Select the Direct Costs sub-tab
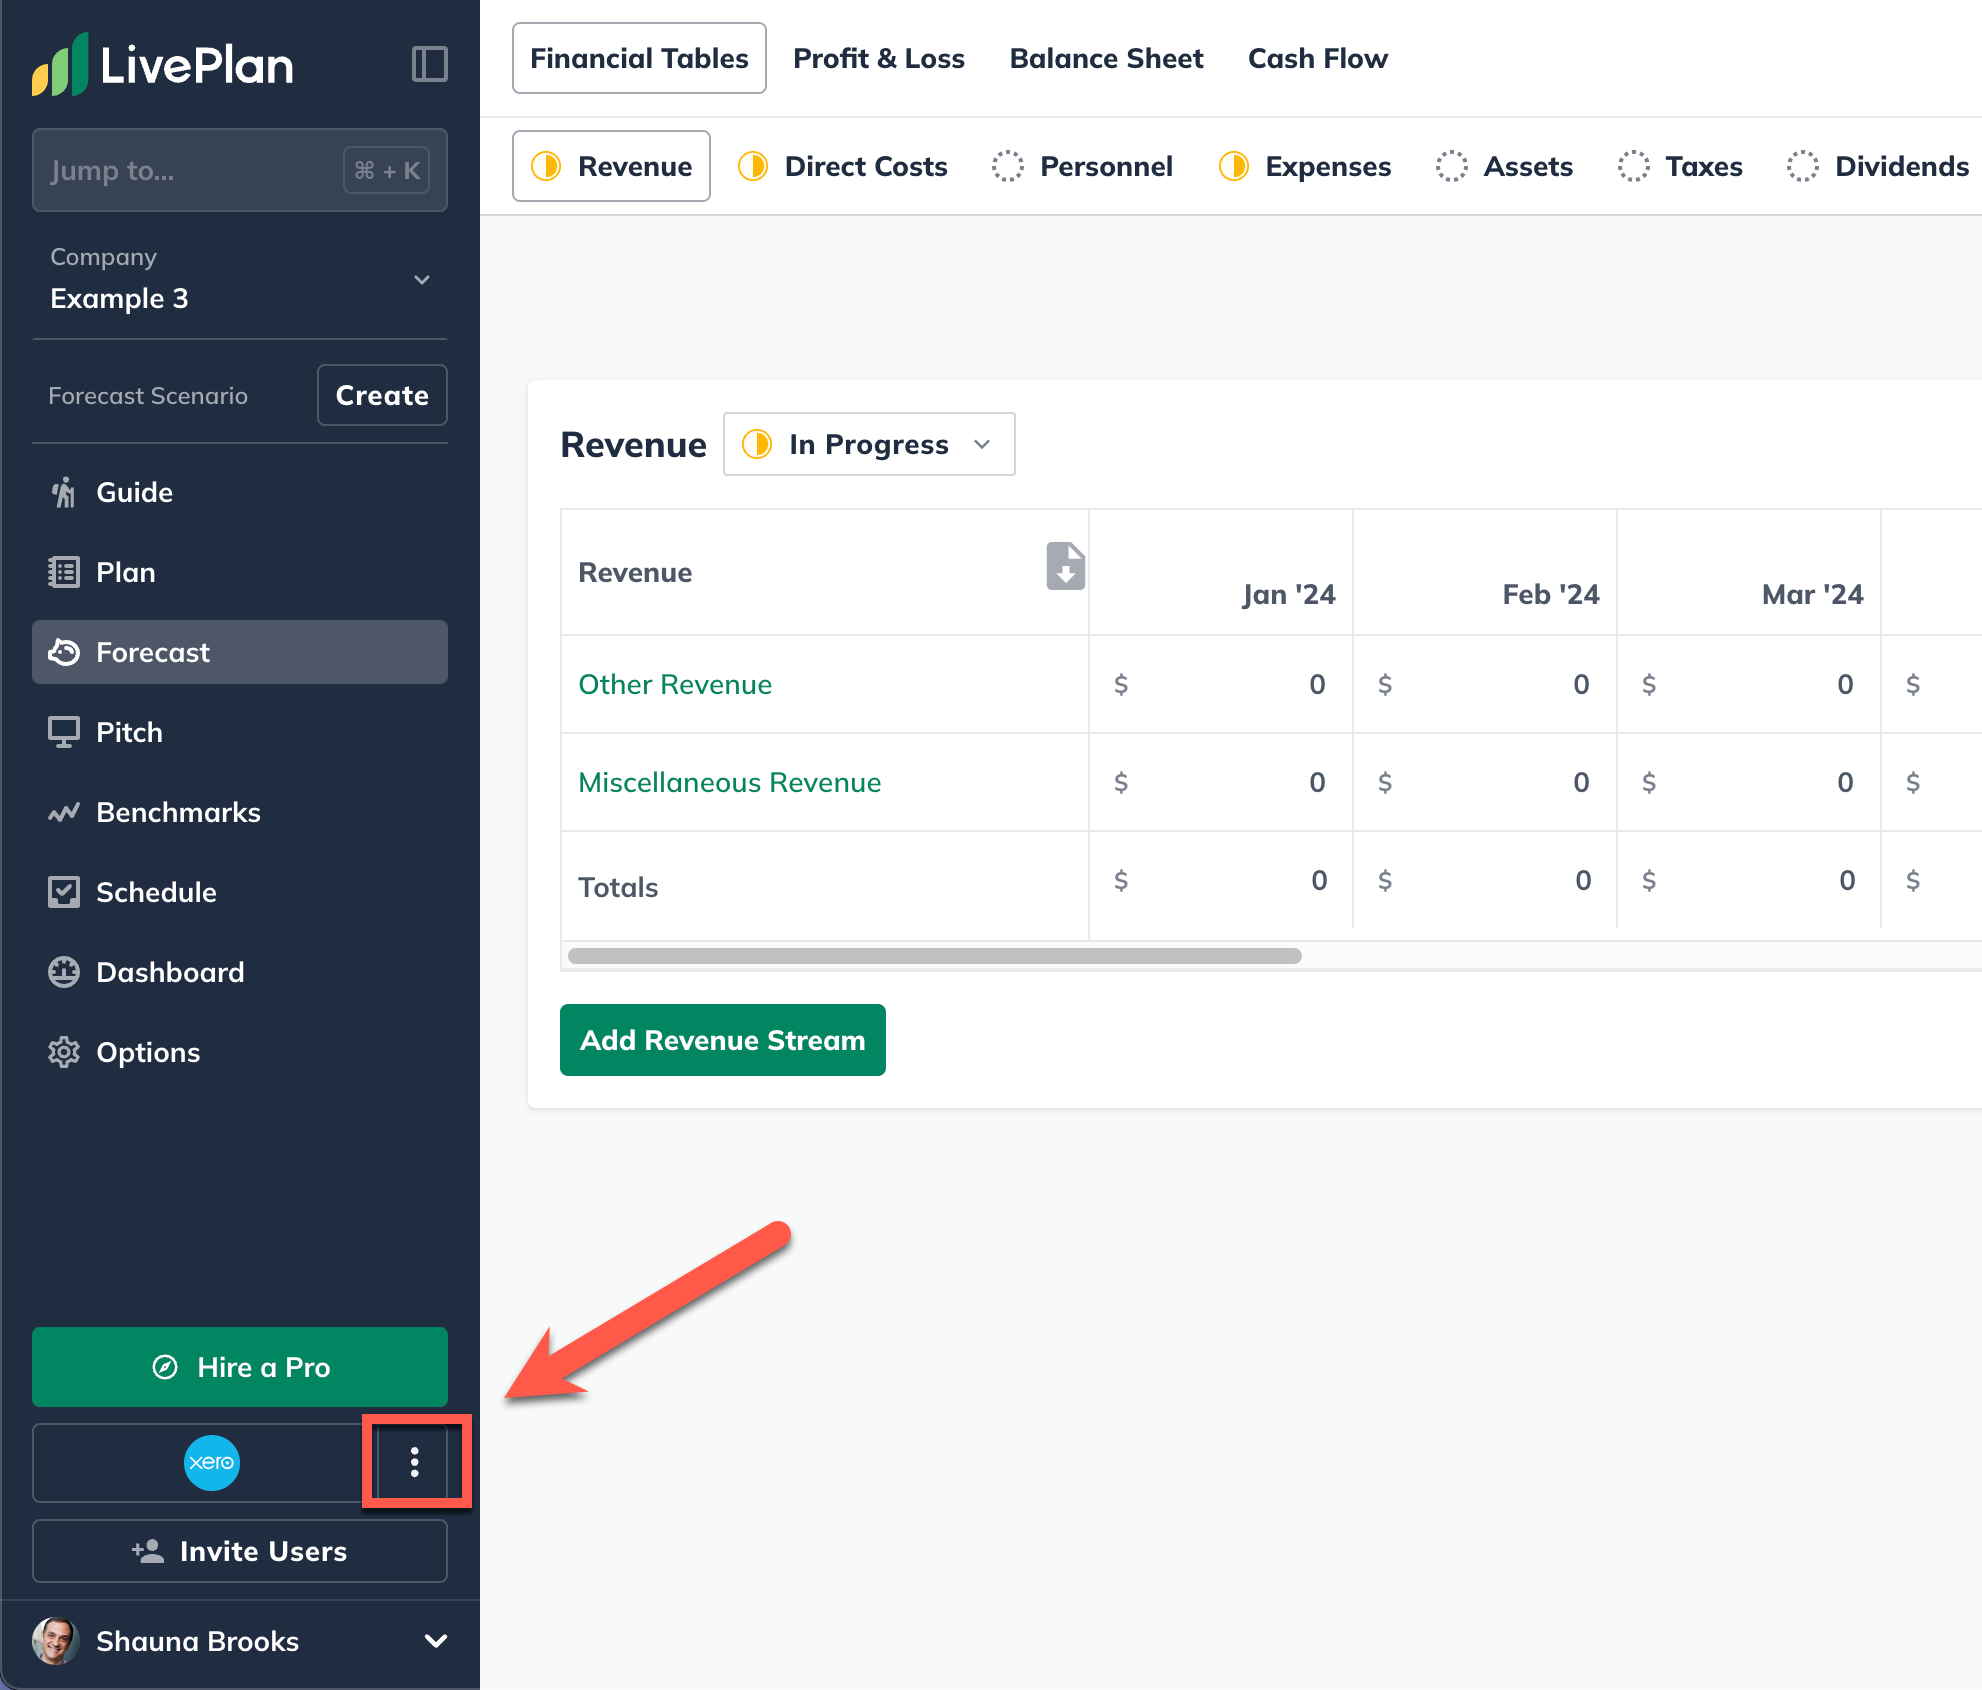The width and height of the screenshot is (1982, 1690). (x=843, y=166)
